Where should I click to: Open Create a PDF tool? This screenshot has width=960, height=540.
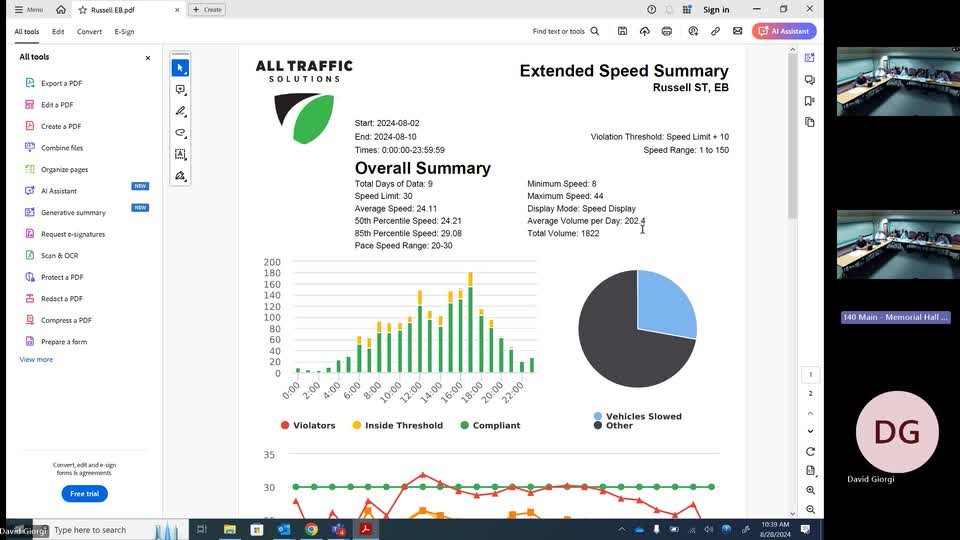pos(61,126)
